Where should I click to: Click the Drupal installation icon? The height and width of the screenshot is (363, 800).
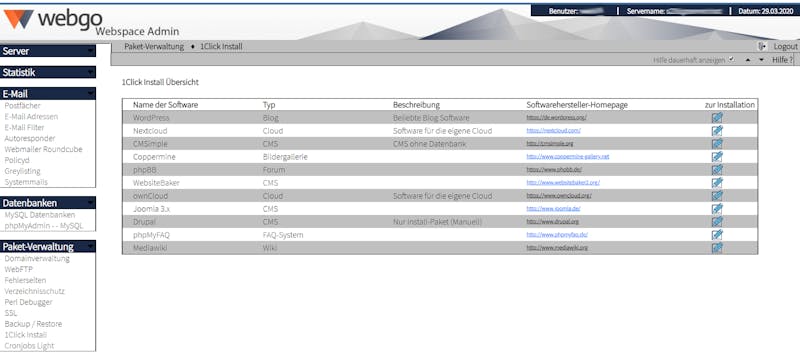coord(717,222)
